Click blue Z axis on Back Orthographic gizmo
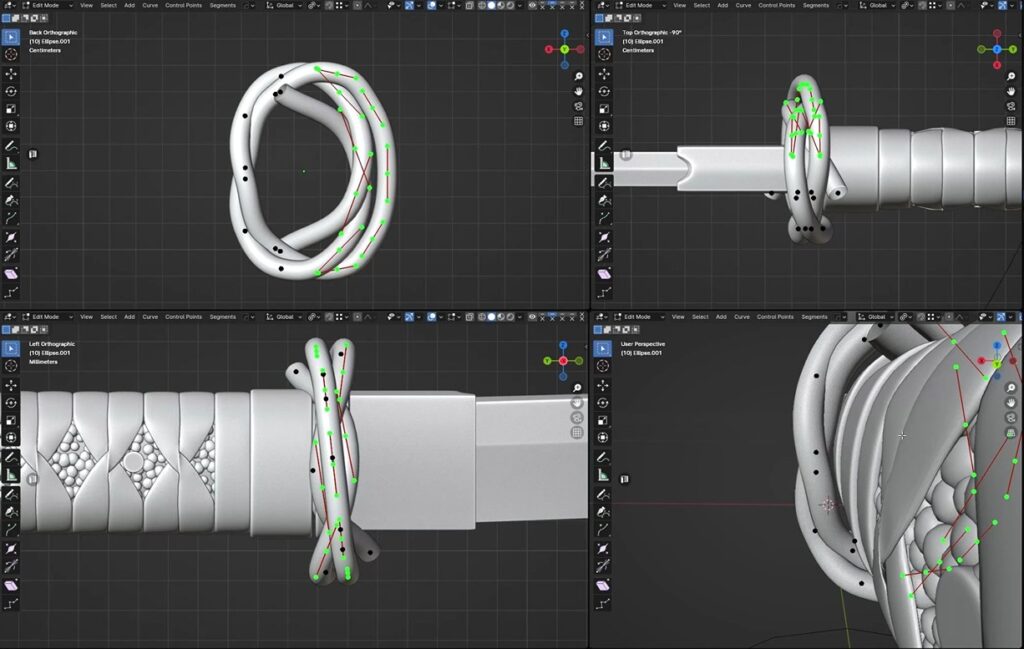Image resolution: width=1024 pixels, height=649 pixels. coord(564,33)
